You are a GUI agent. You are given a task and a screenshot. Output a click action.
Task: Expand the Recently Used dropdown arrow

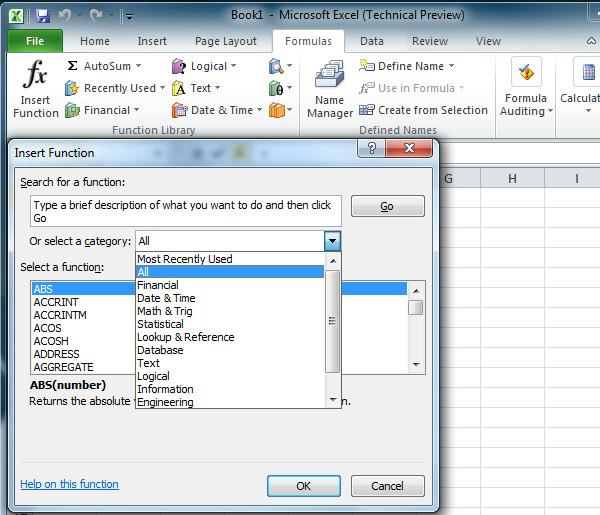162,88
